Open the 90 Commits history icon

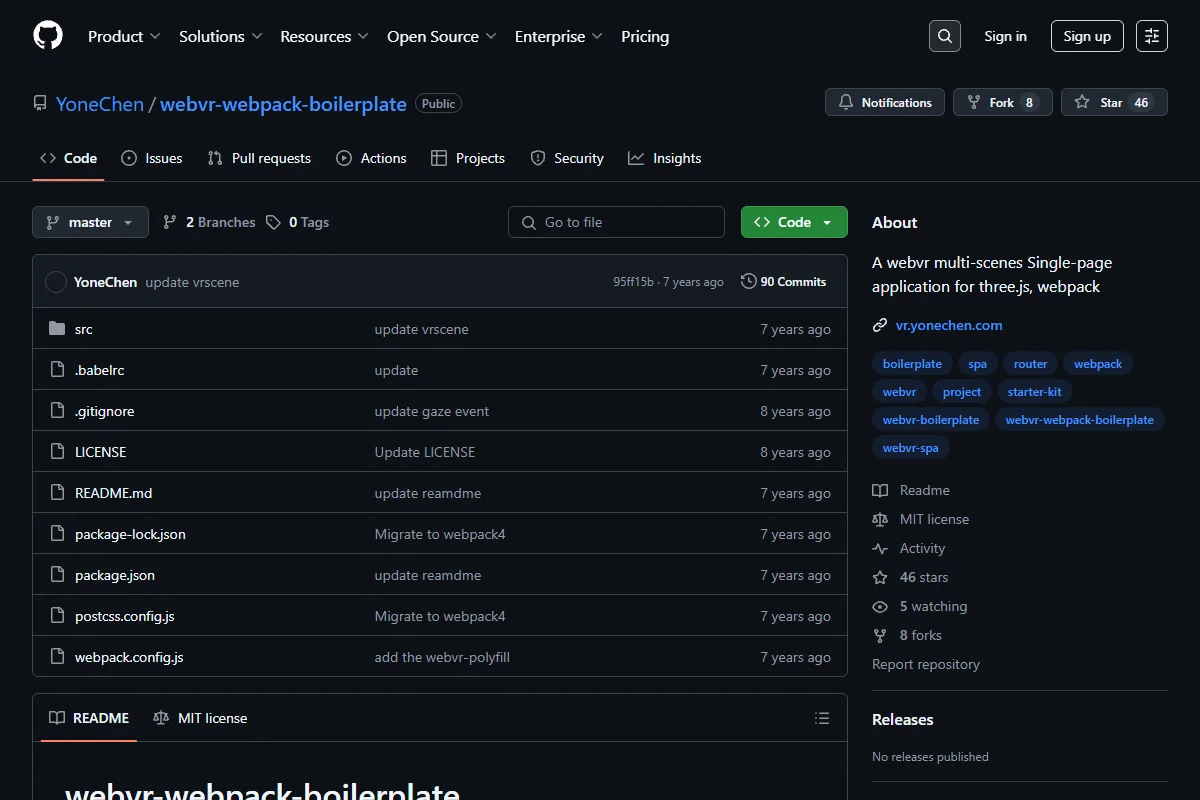coord(748,282)
